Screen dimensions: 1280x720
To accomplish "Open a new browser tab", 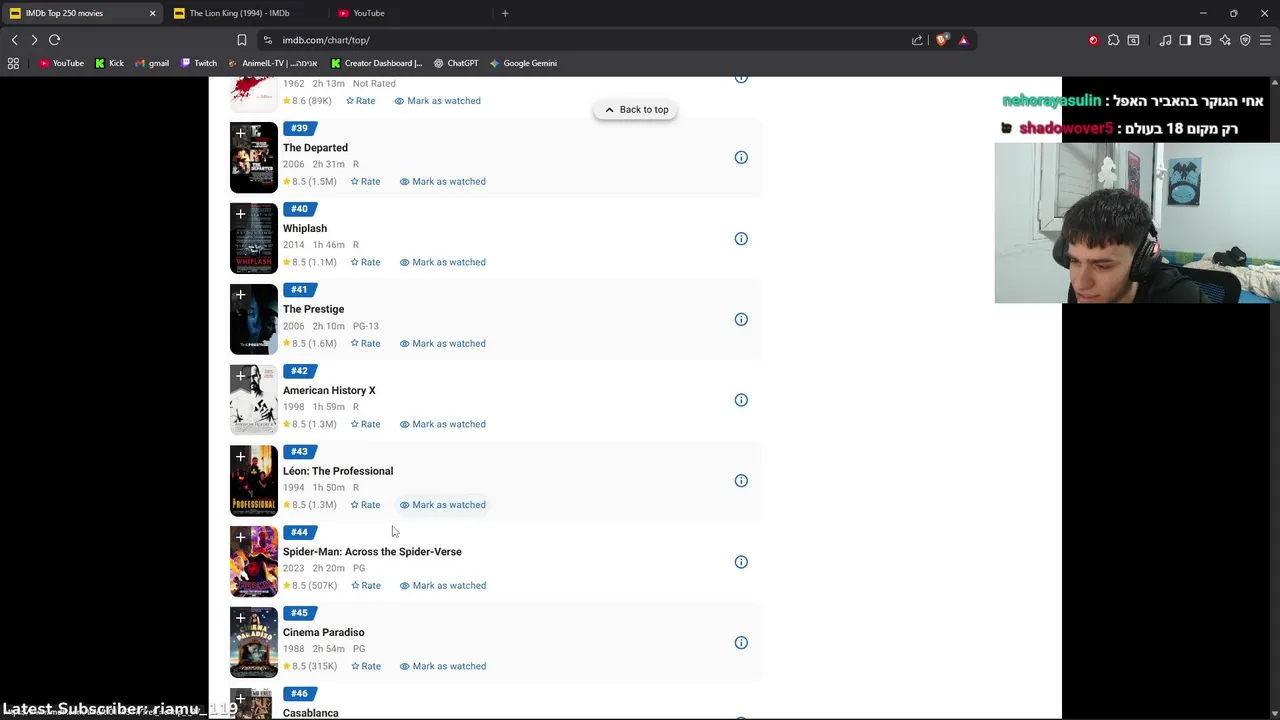I will [x=505, y=13].
